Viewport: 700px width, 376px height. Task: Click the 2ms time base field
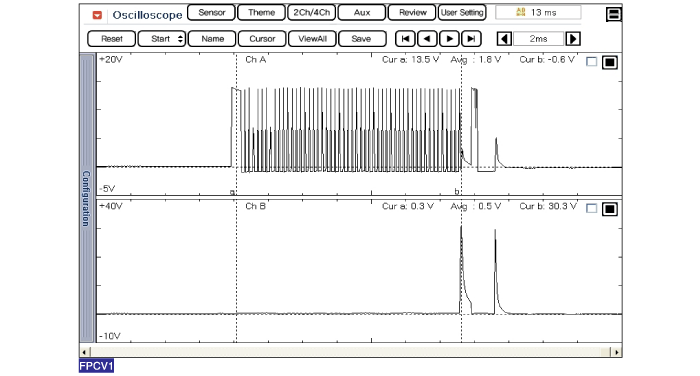(x=538, y=39)
